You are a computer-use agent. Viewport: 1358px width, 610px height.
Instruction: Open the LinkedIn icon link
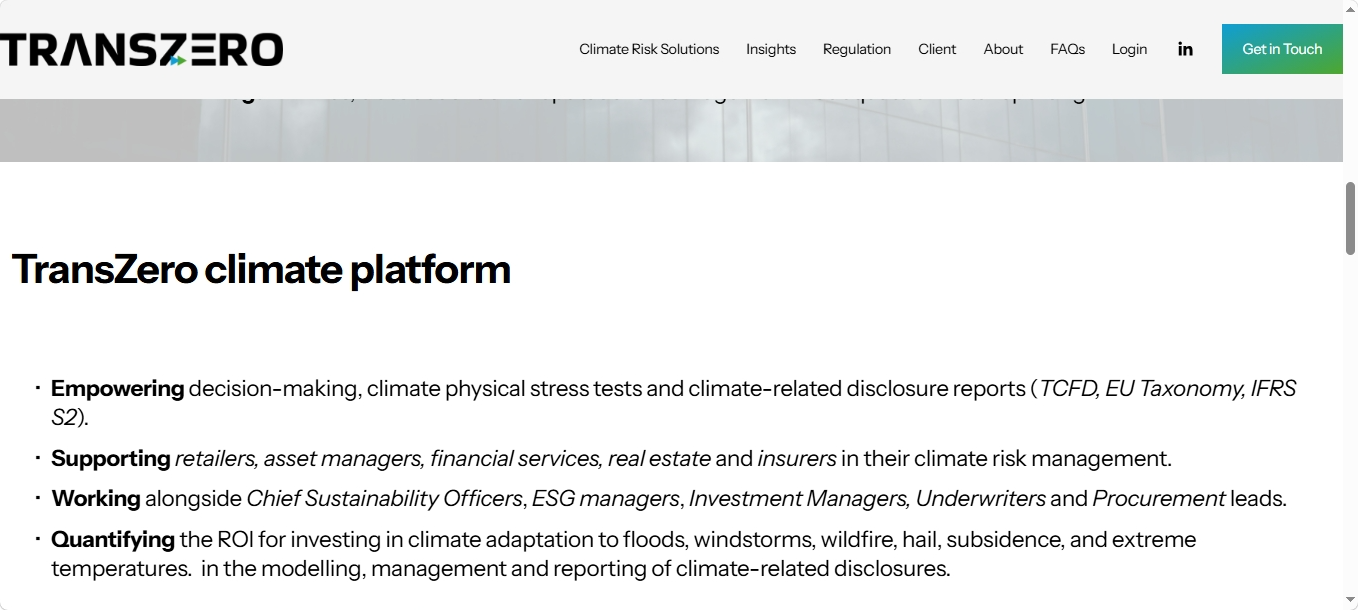pyautogui.click(x=1185, y=49)
